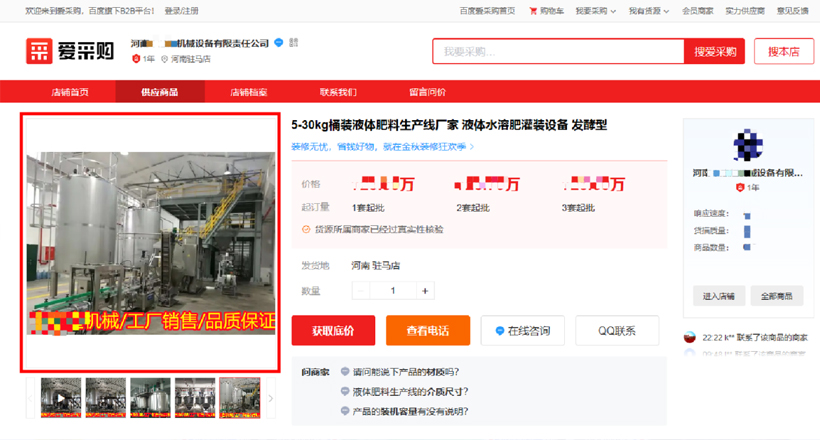Open the 购物车 shopping cart
The height and width of the screenshot is (440, 820).
[x=546, y=11]
